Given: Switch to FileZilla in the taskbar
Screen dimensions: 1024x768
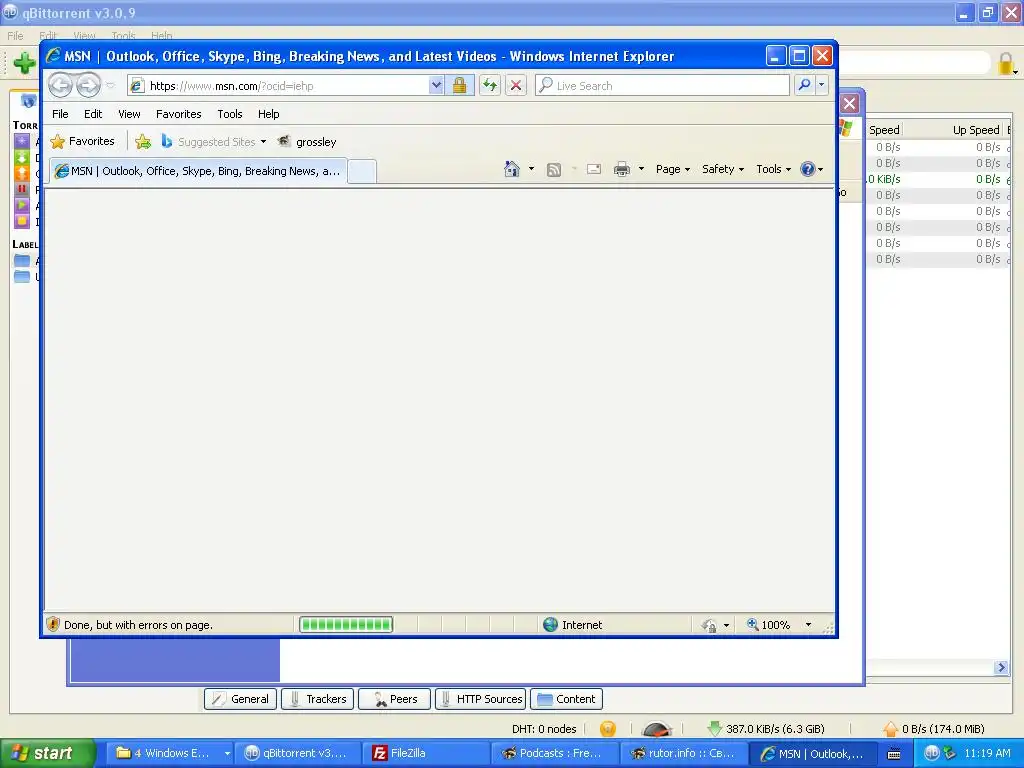Looking at the screenshot, I should click(423, 754).
